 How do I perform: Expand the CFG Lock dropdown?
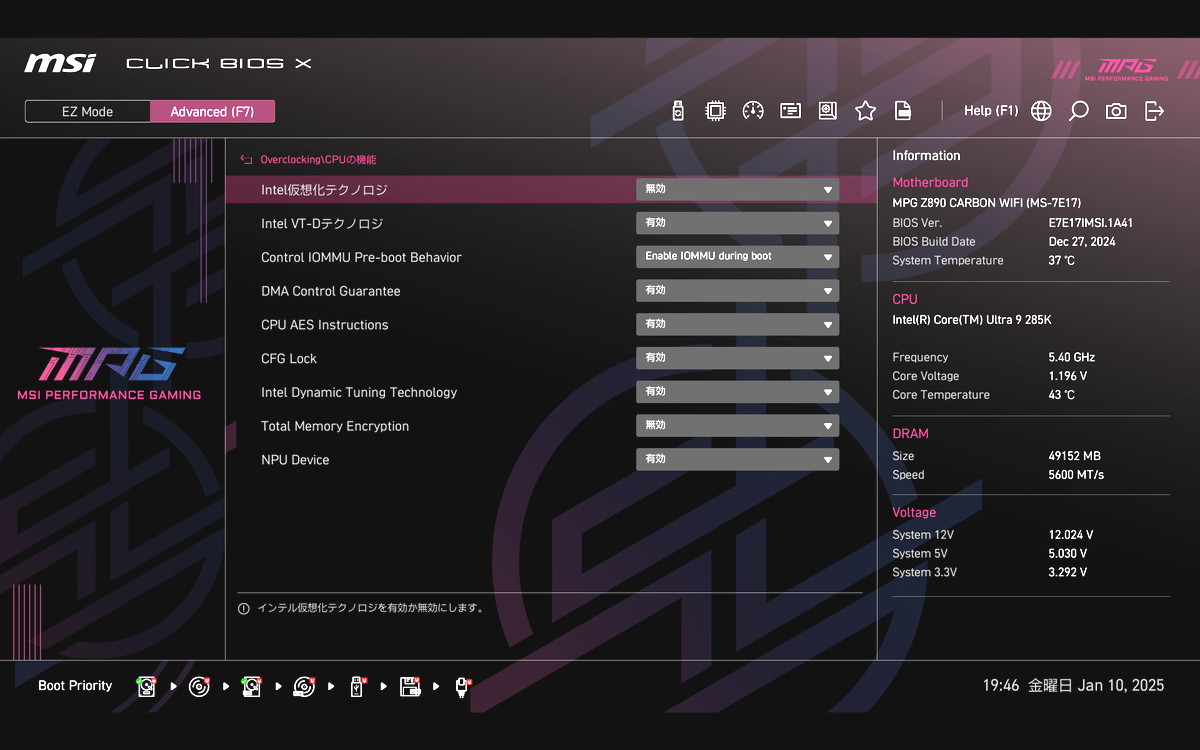point(737,358)
